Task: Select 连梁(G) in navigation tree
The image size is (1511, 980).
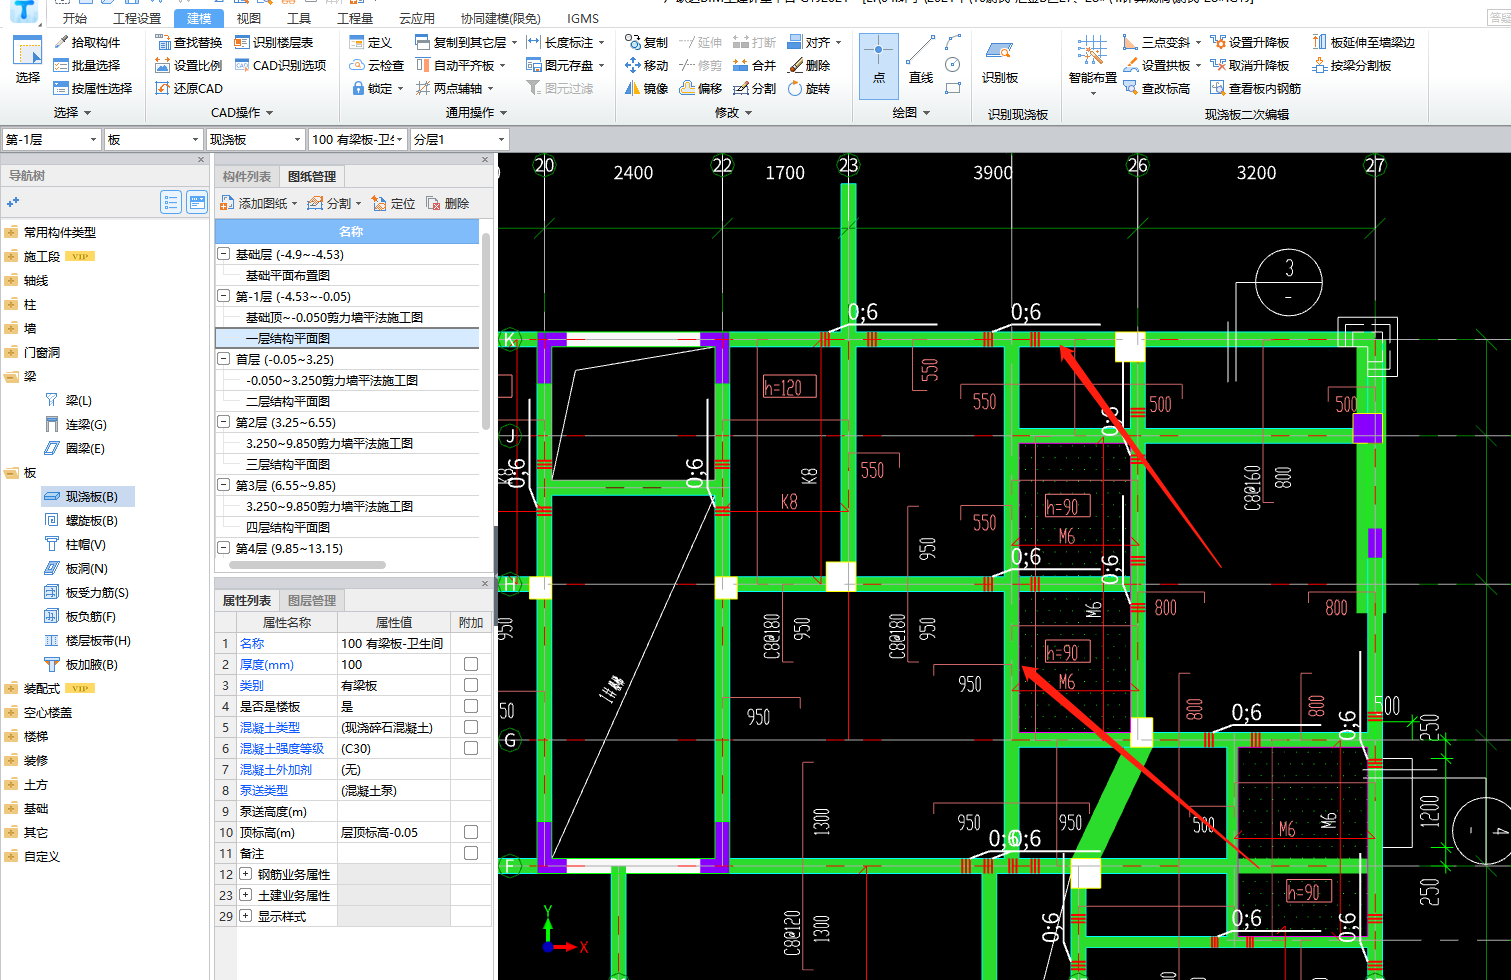Action: click(x=76, y=424)
